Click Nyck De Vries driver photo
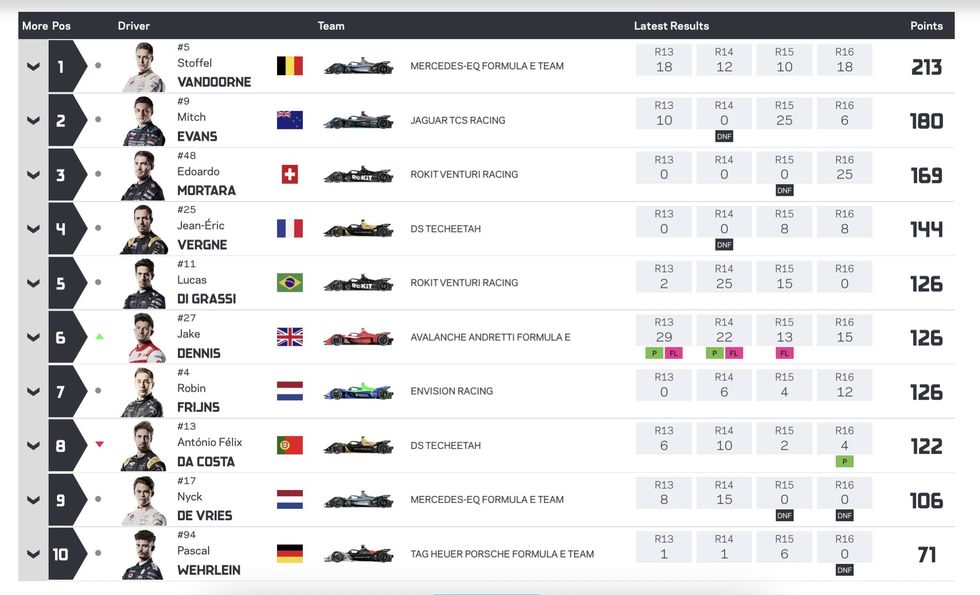The width and height of the screenshot is (980, 595). click(143, 500)
